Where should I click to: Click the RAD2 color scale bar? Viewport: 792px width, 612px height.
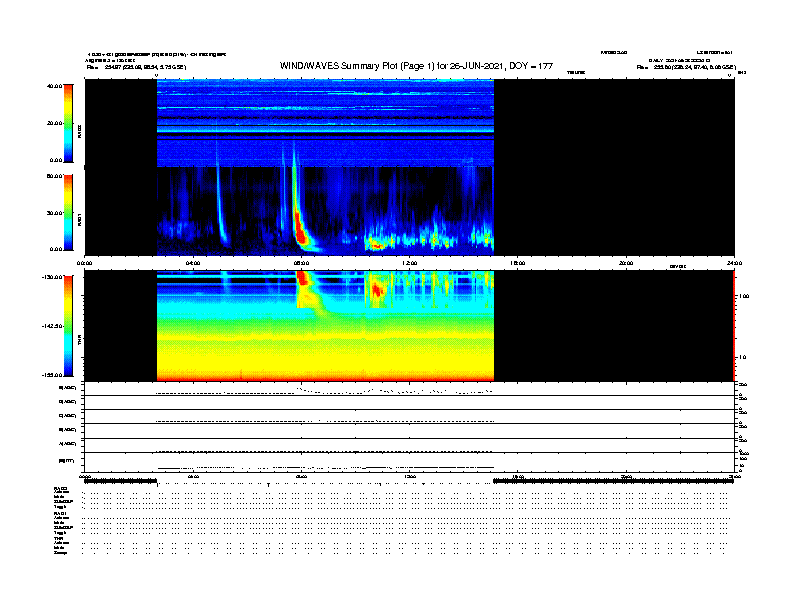tap(68, 123)
